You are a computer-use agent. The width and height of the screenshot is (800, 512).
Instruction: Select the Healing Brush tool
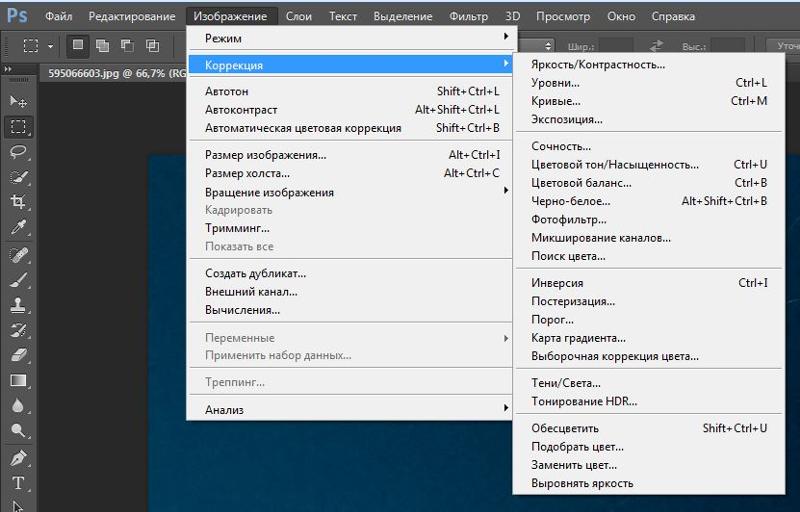18,254
